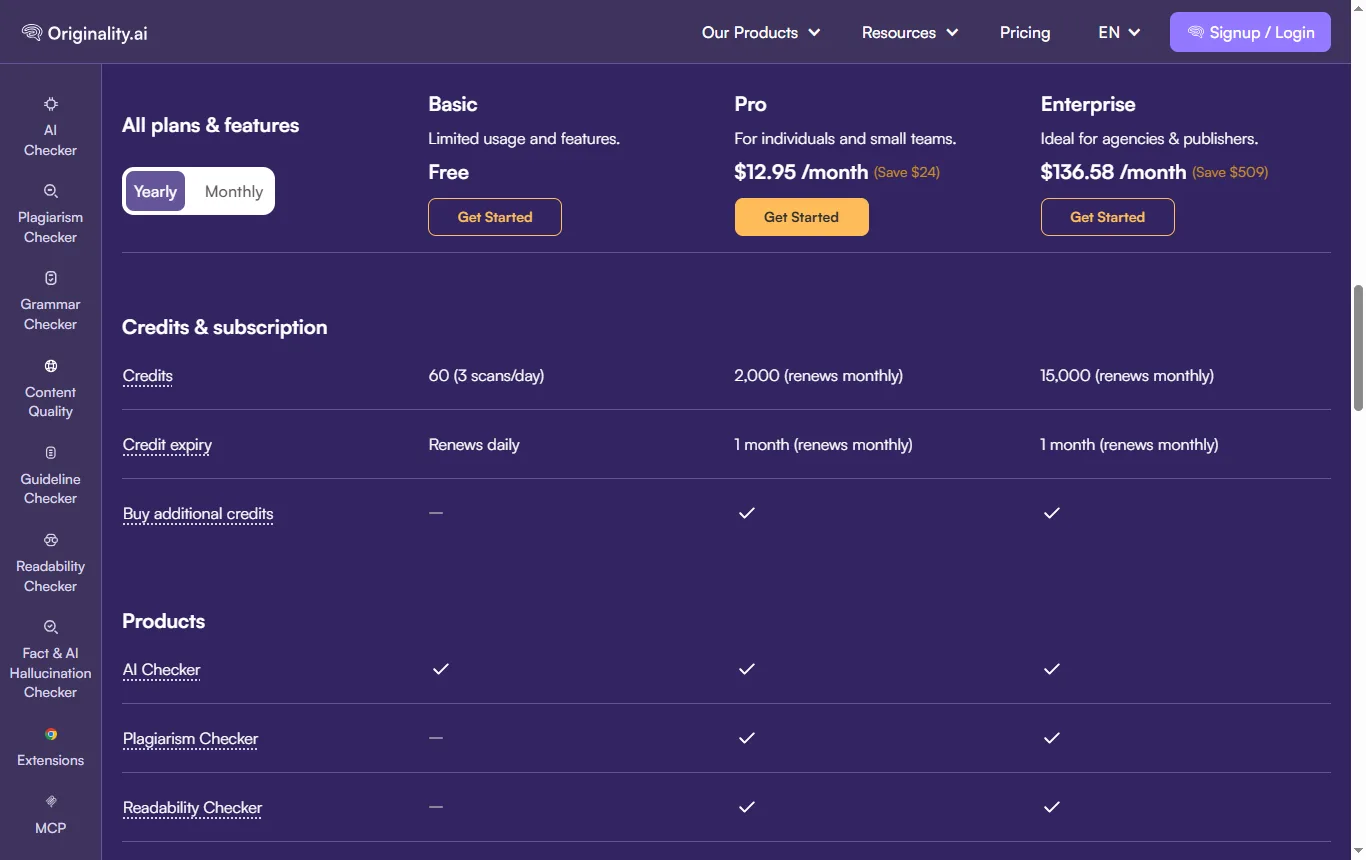Screen dimensions: 1366x860
Task: Go to the Pricing page
Action: click(1025, 32)
